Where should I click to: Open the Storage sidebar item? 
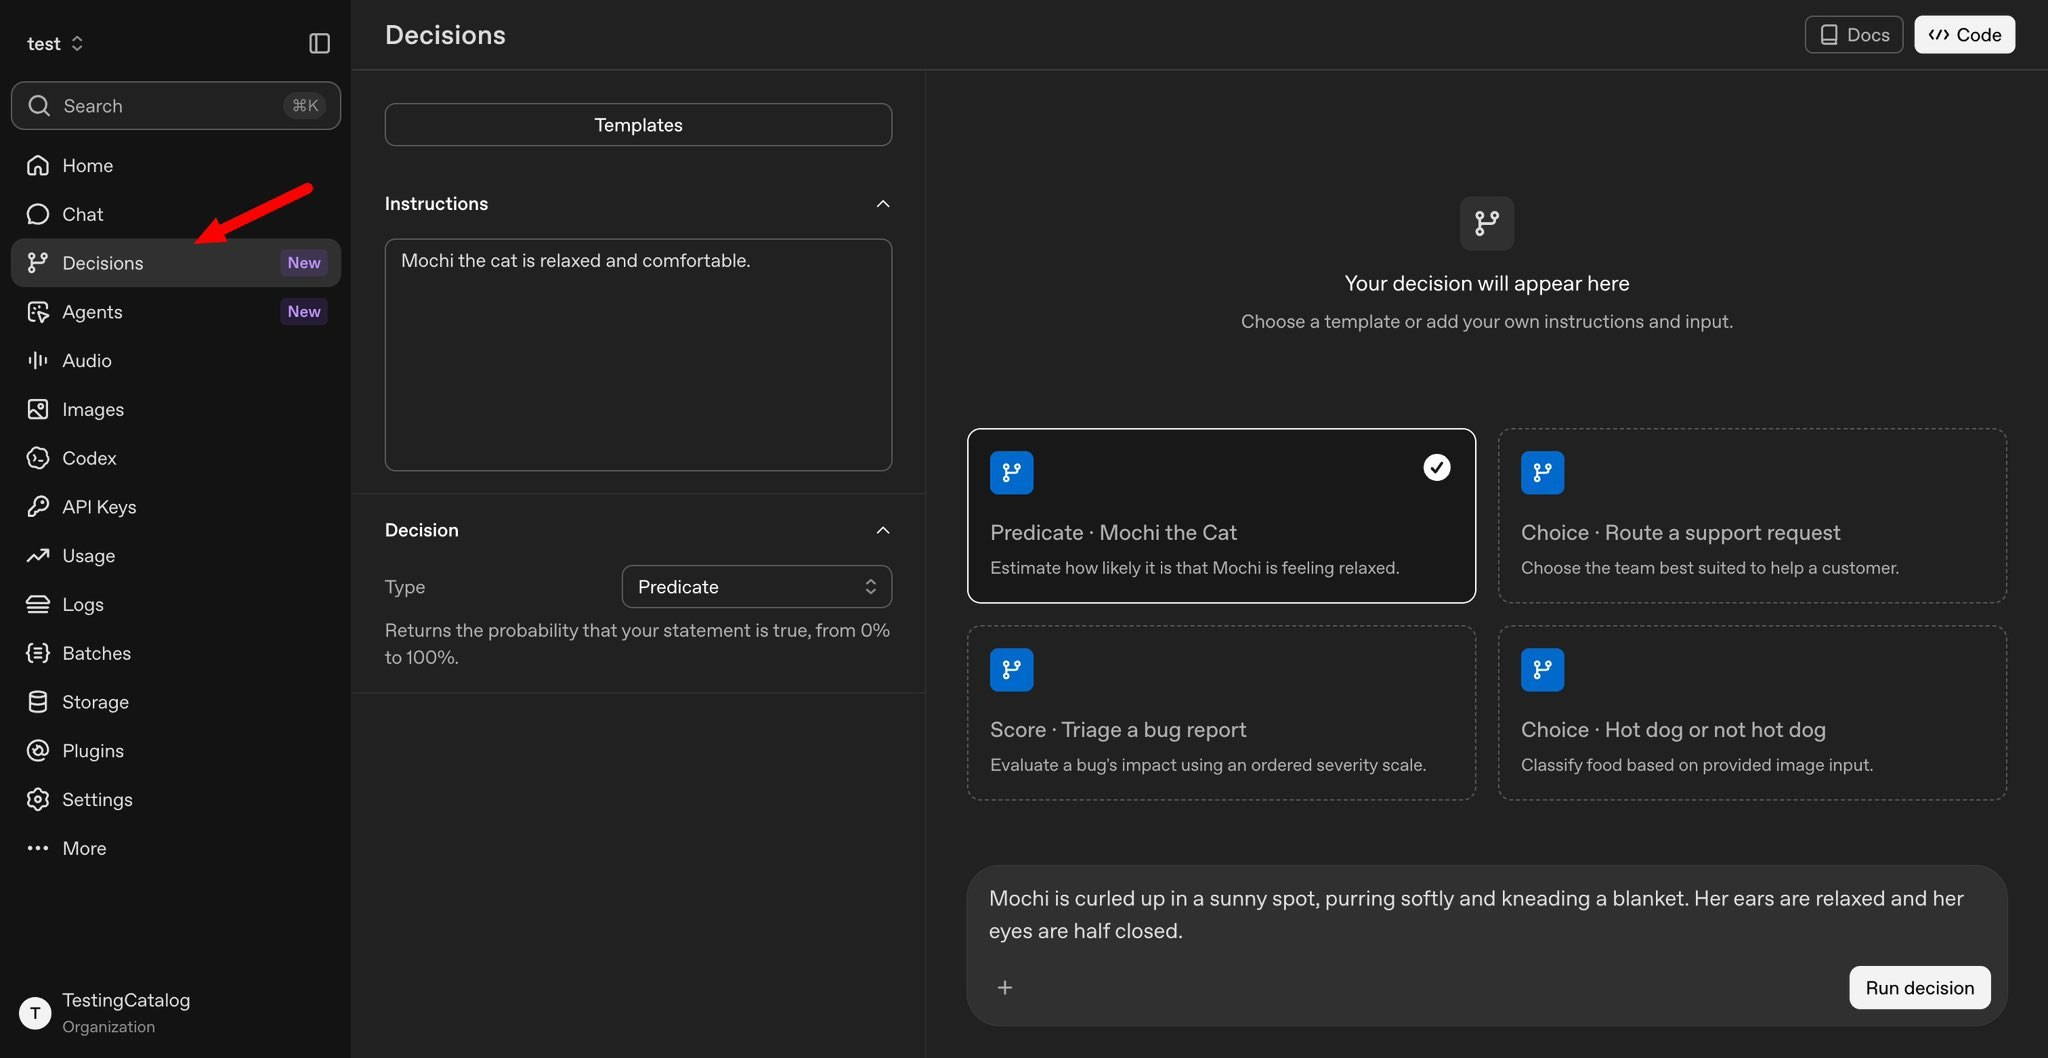point(176,702)
